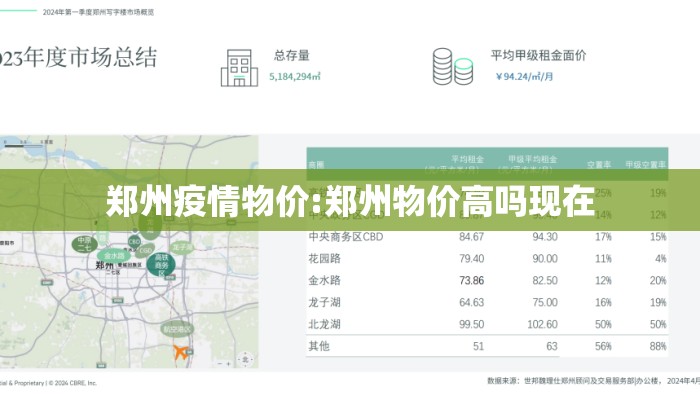Viewport: 700px width, 400px height.
Task: Click the total stock value 5,184,294㎡
Action: [295, 77]
